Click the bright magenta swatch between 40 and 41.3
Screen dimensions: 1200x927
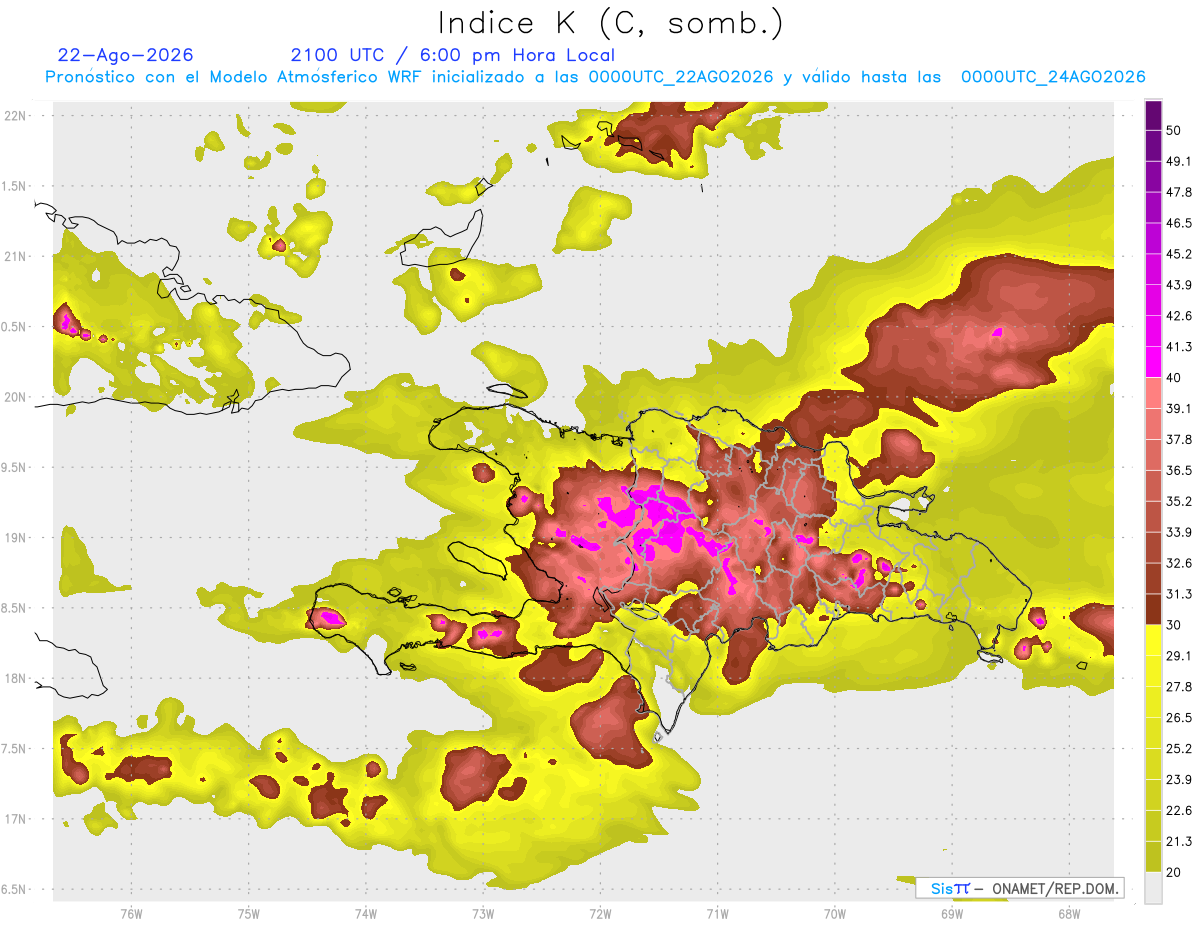click(x=1153, y=362)
